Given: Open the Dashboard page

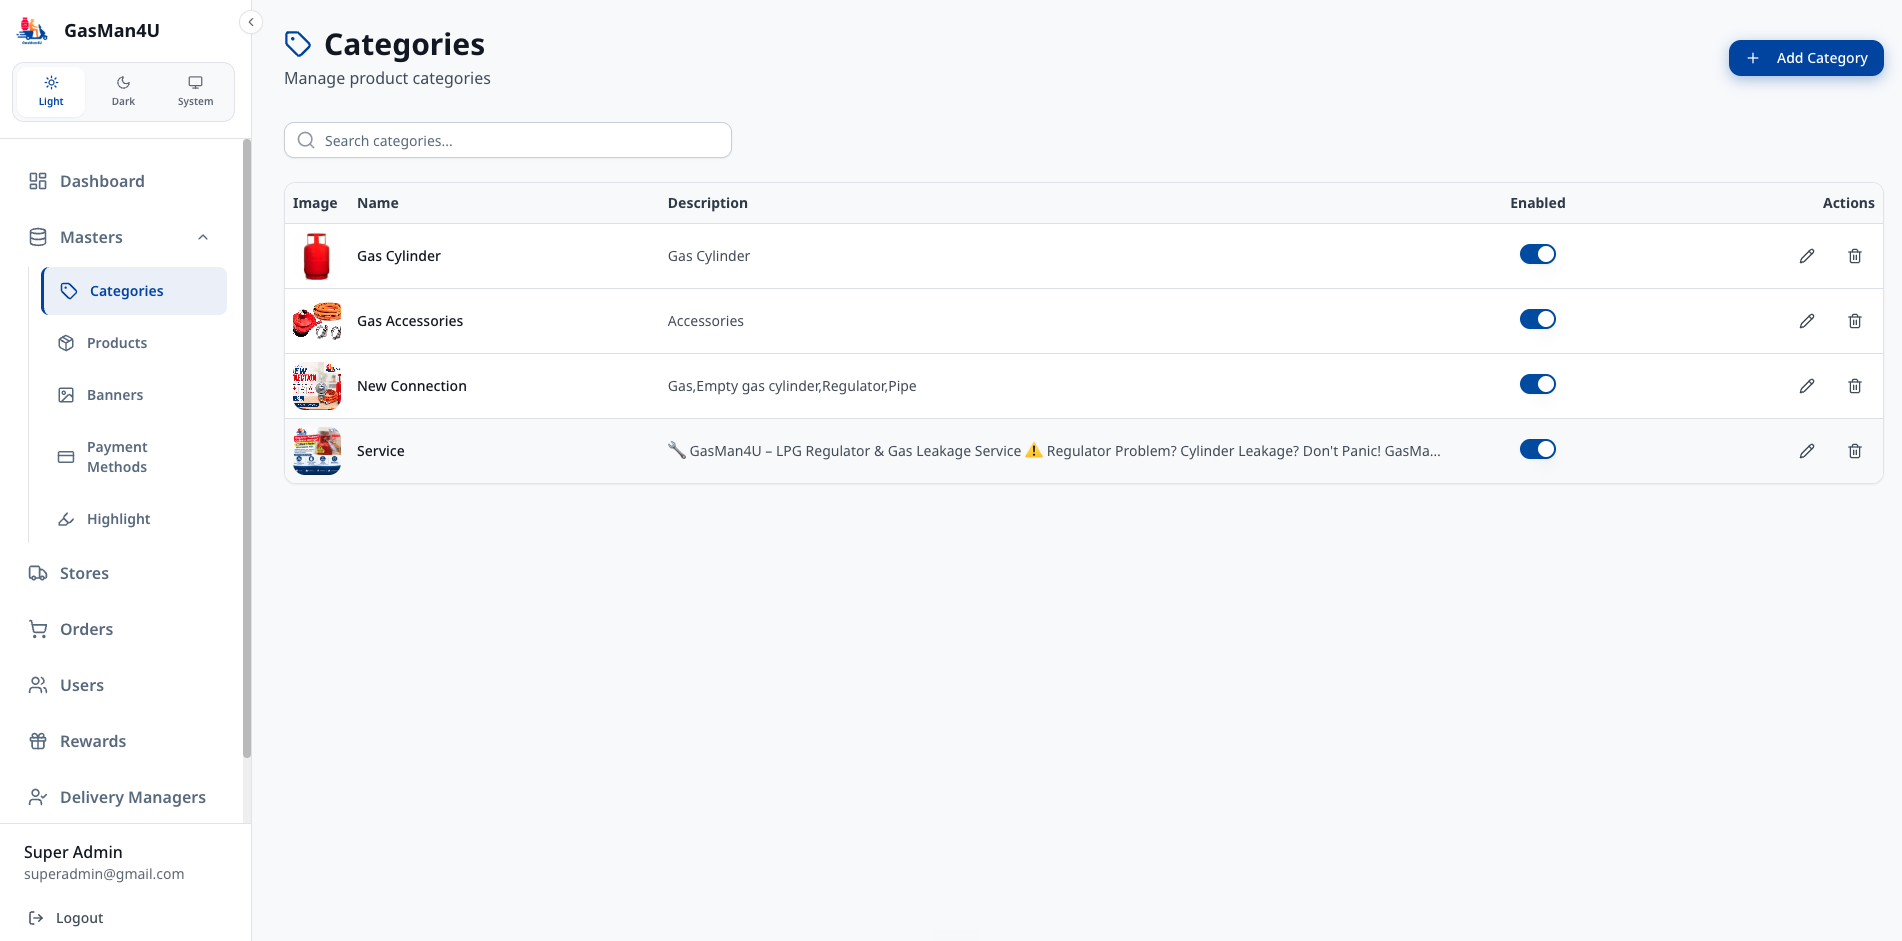Looking at the screenshot, I should pos(120,181).
